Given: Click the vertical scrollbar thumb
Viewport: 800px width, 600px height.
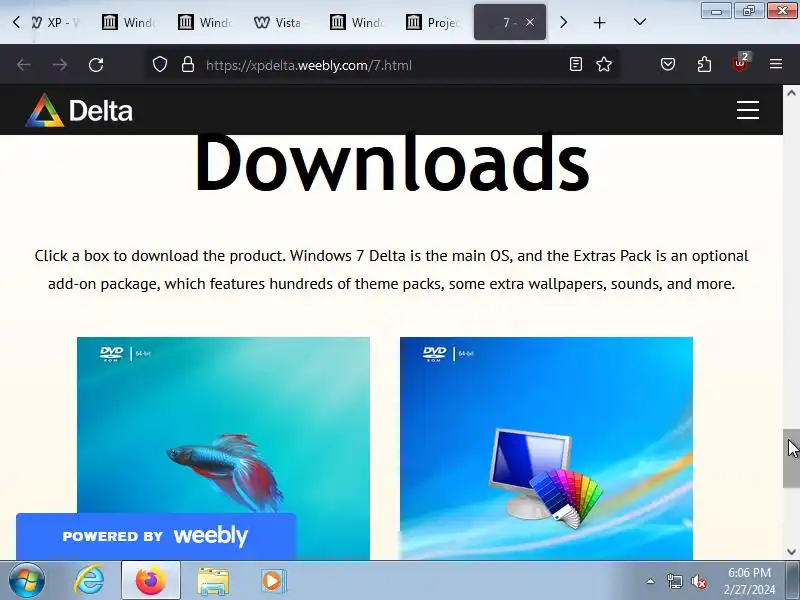Looking at the screenshot, I should coord(791,458).
